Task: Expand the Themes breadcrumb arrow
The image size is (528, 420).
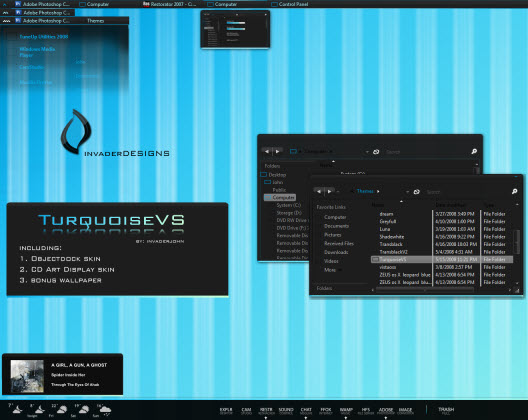Action: 378,191
